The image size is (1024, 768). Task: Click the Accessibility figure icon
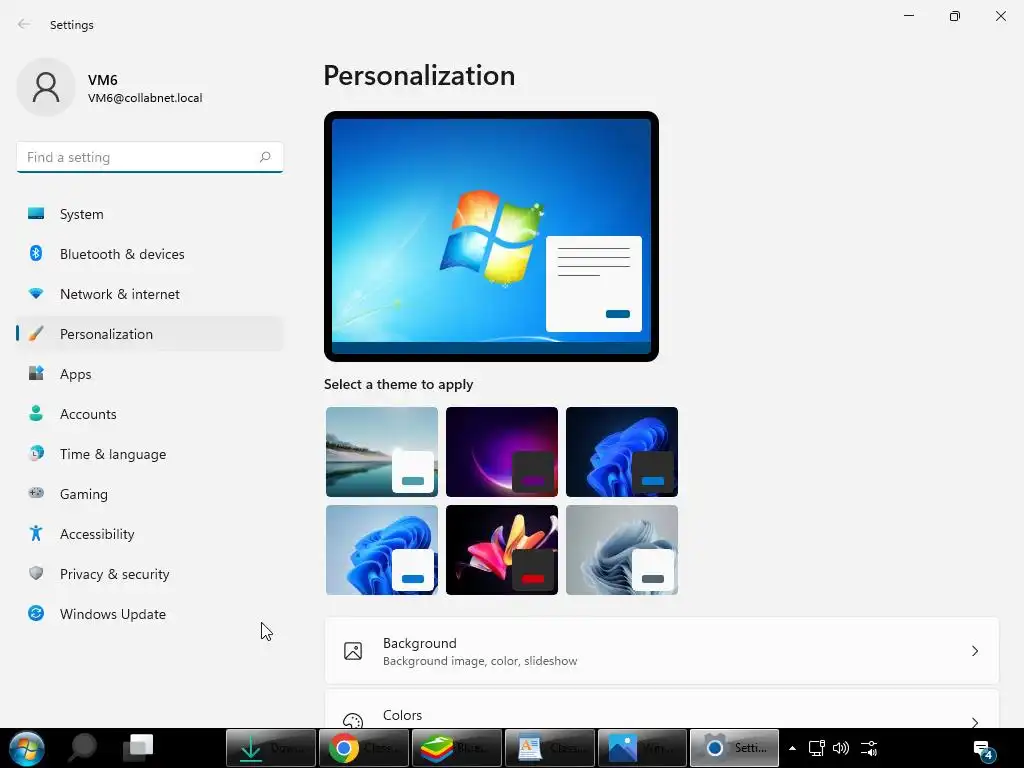point(36,534)
